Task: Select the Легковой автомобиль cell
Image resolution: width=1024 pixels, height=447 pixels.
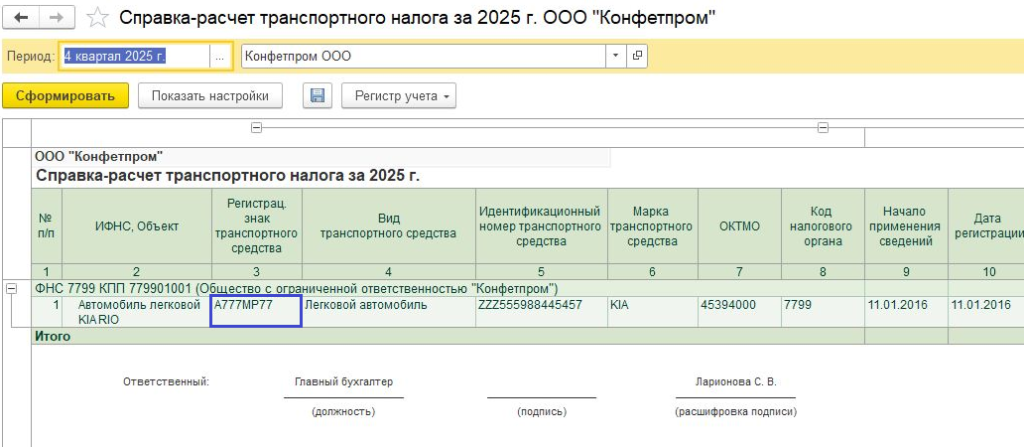Action: pyautogui.click(x=389, y=312)
